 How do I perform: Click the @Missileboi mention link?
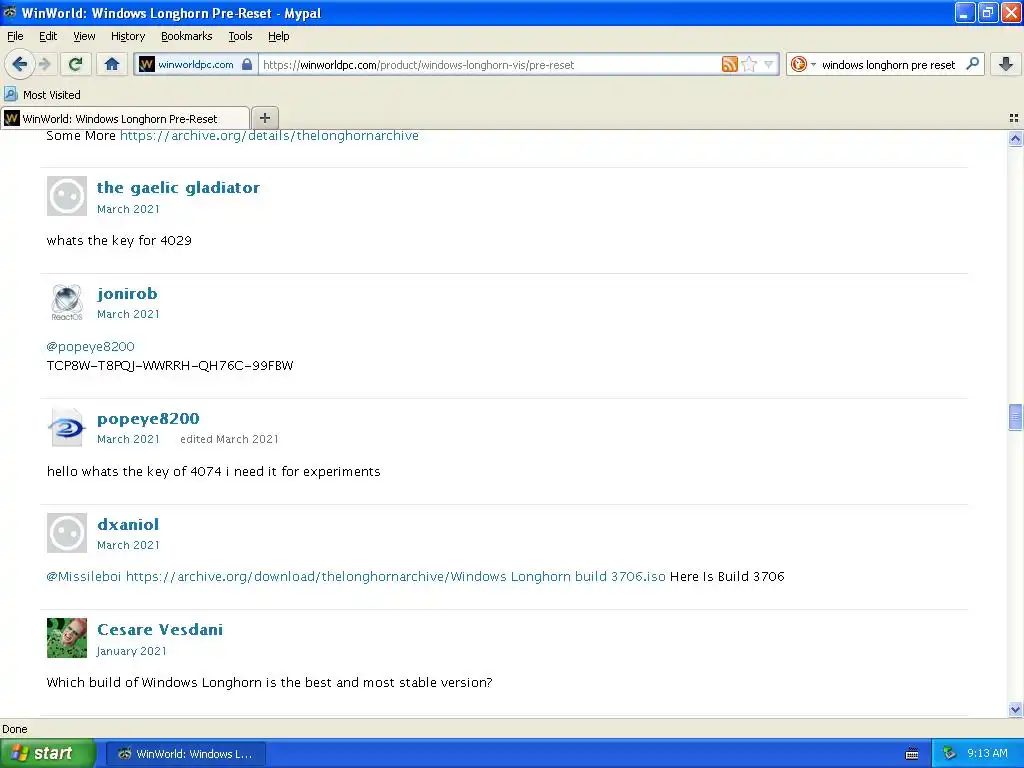[84, 577]
